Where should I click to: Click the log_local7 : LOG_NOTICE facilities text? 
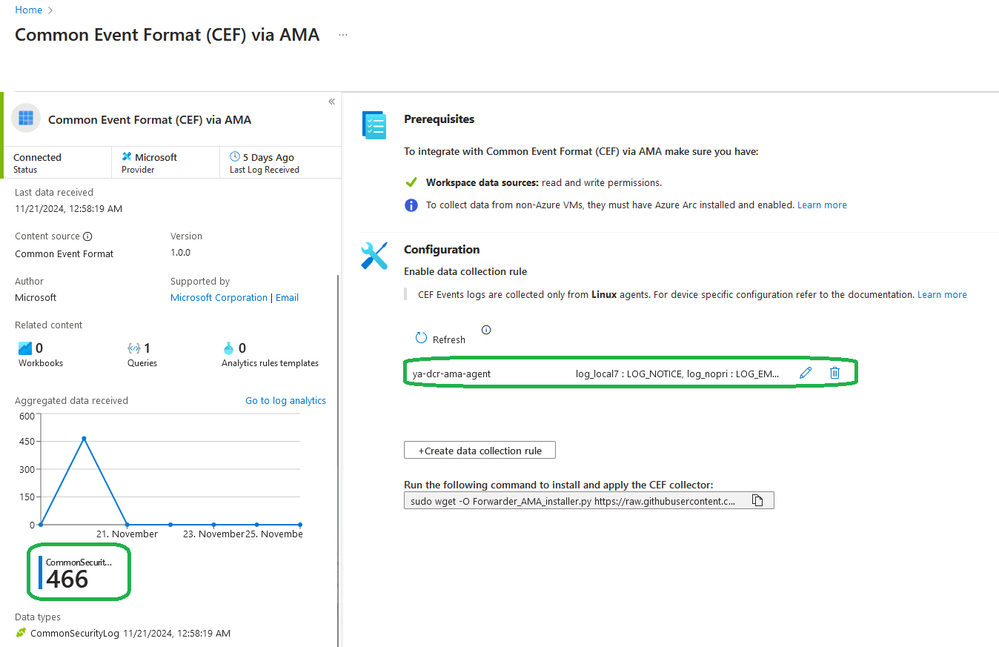tap(677, 374)
